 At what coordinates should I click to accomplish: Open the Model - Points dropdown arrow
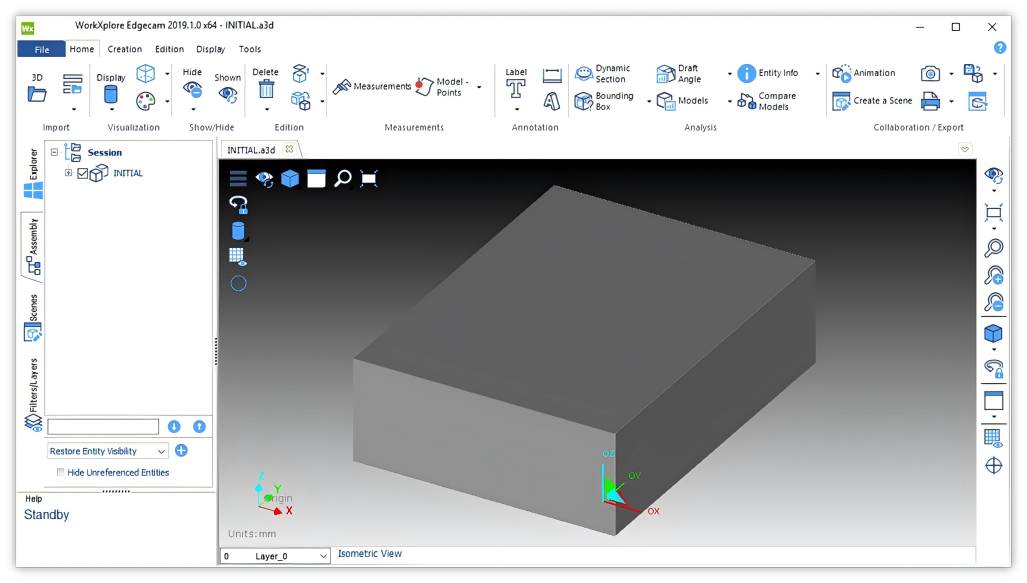(479, 87)
